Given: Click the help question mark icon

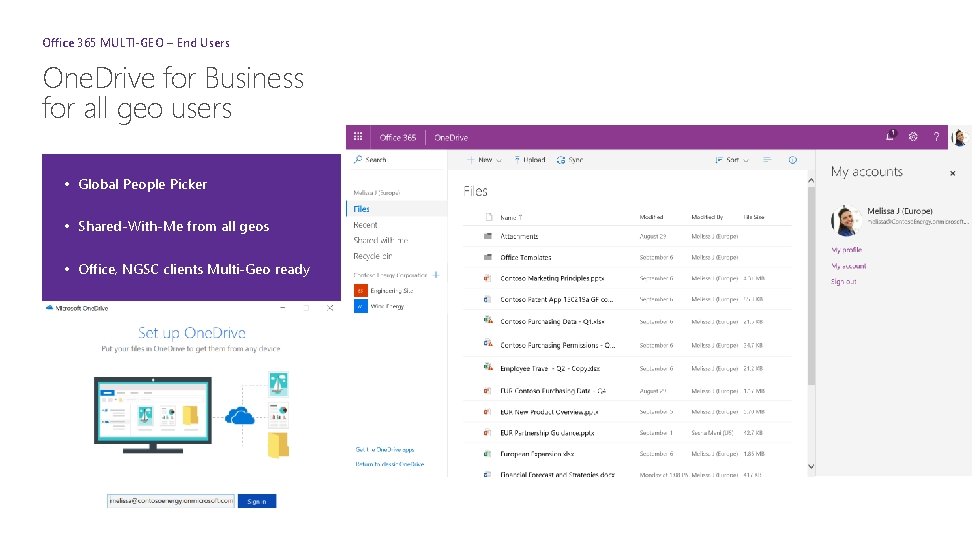Looking at the screenshot, I should pos(936,137).
